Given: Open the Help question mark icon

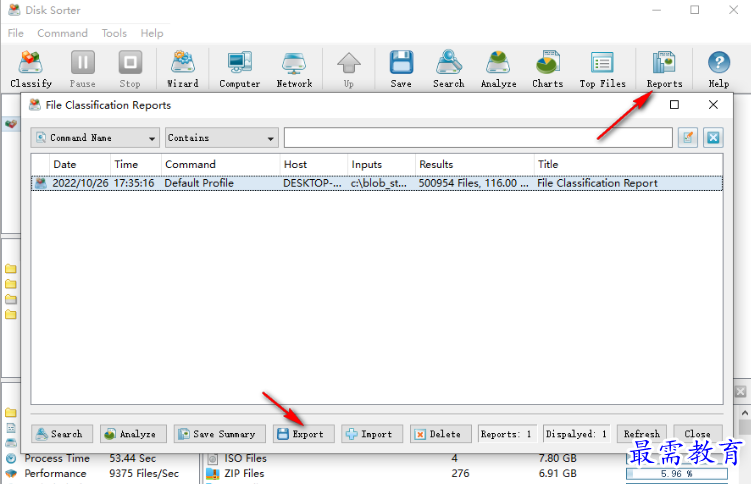Looking at the screenshot, I should 719,68.
